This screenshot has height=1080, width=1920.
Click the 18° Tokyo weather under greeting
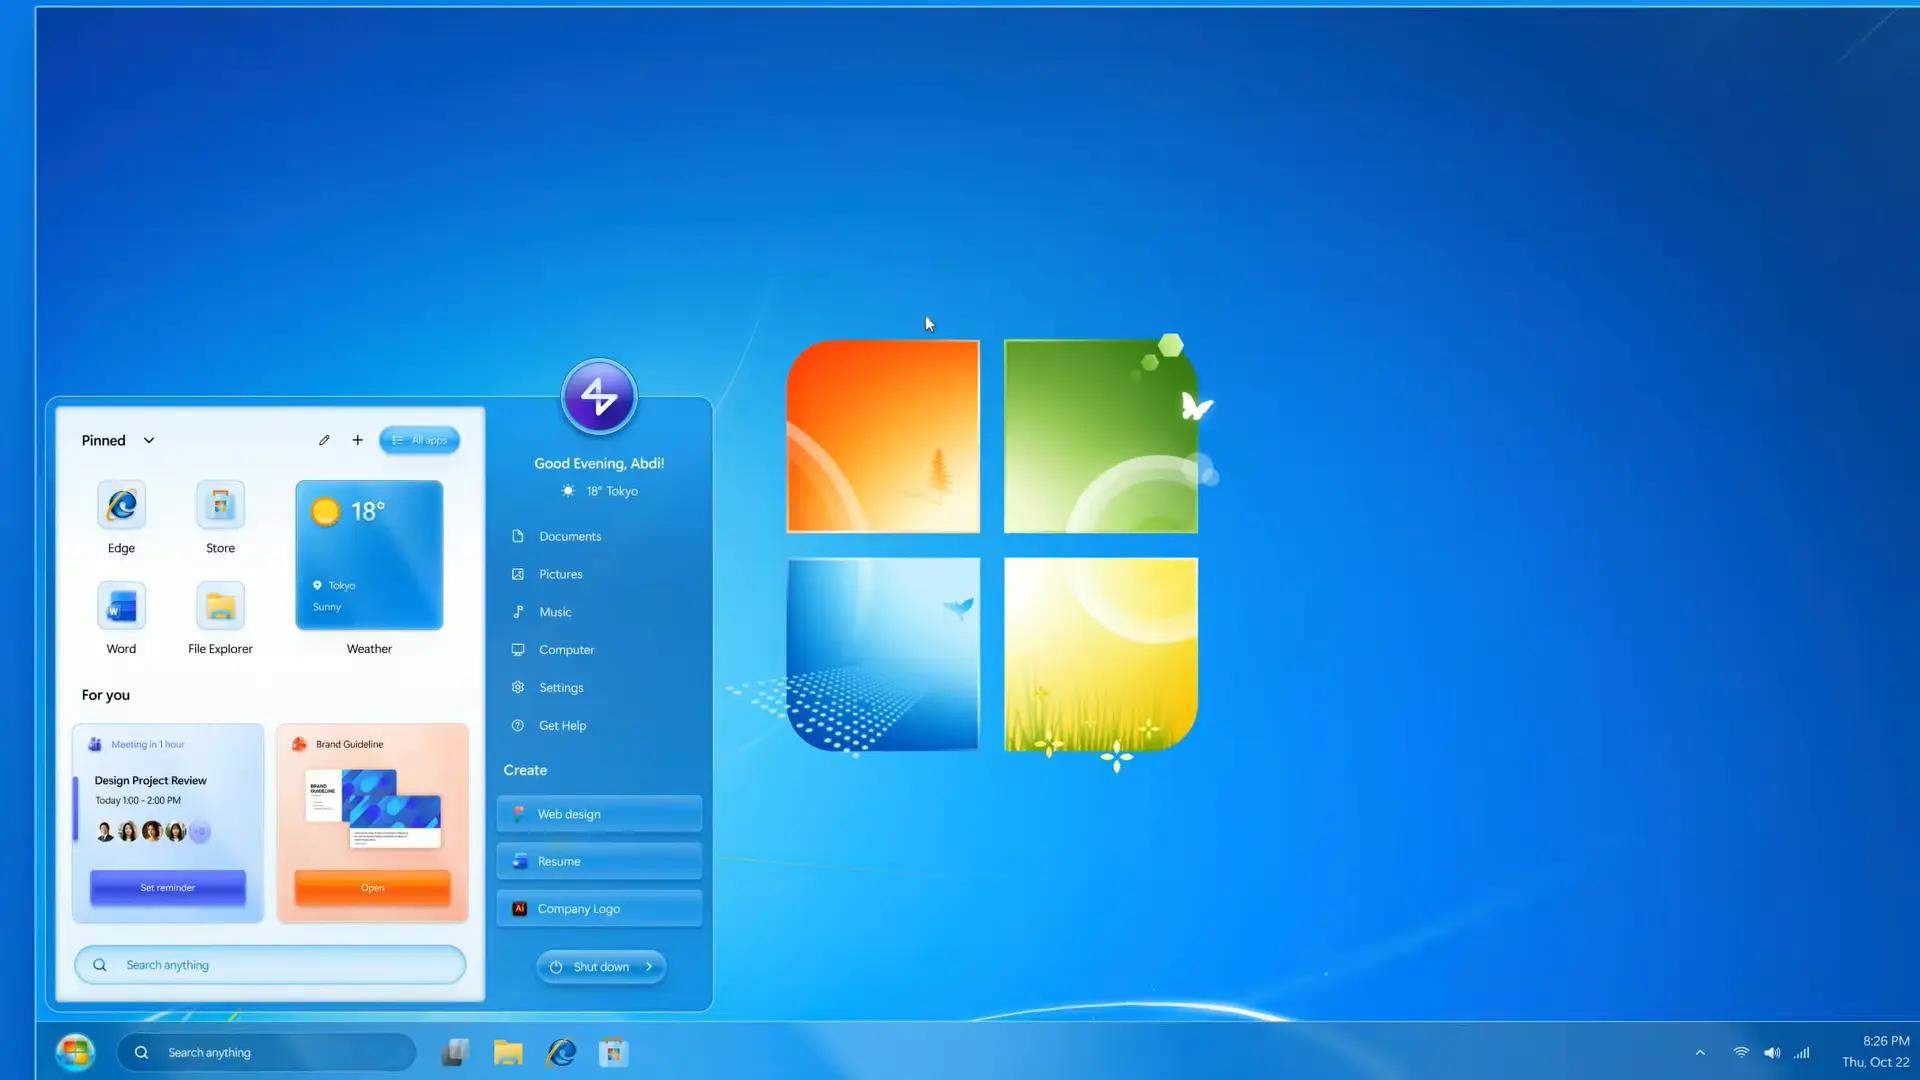pos(600,491)
